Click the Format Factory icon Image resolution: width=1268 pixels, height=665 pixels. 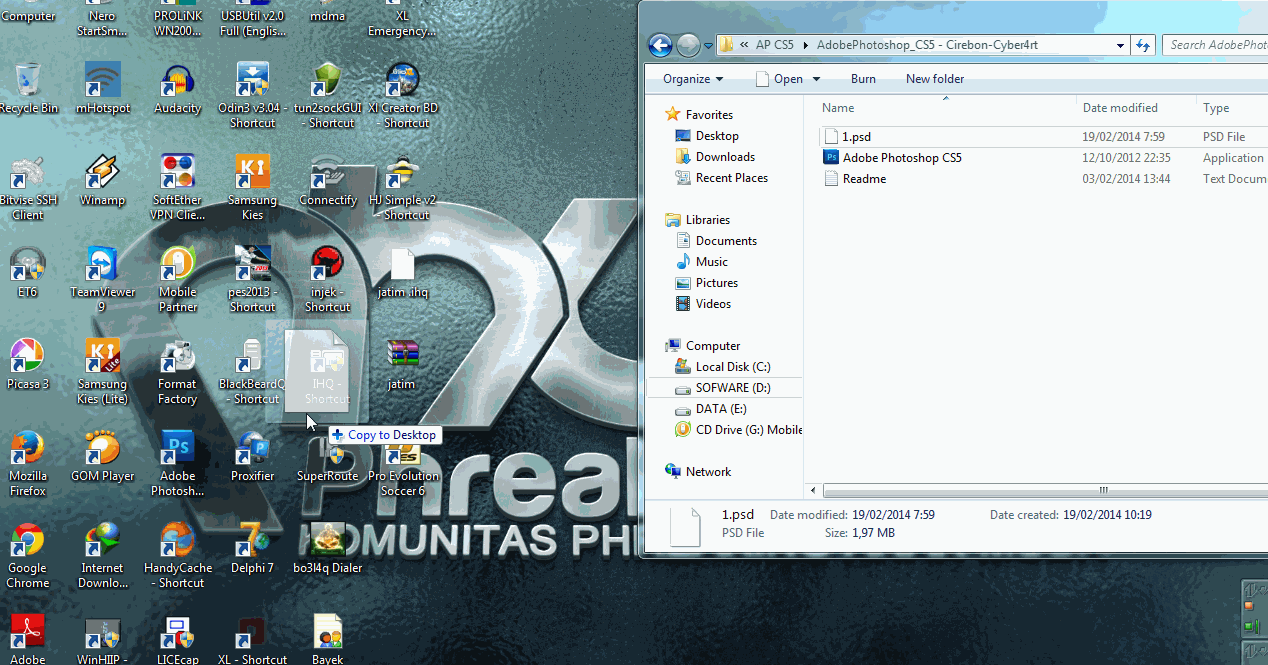pyautogui.click(x=178, y=372)
